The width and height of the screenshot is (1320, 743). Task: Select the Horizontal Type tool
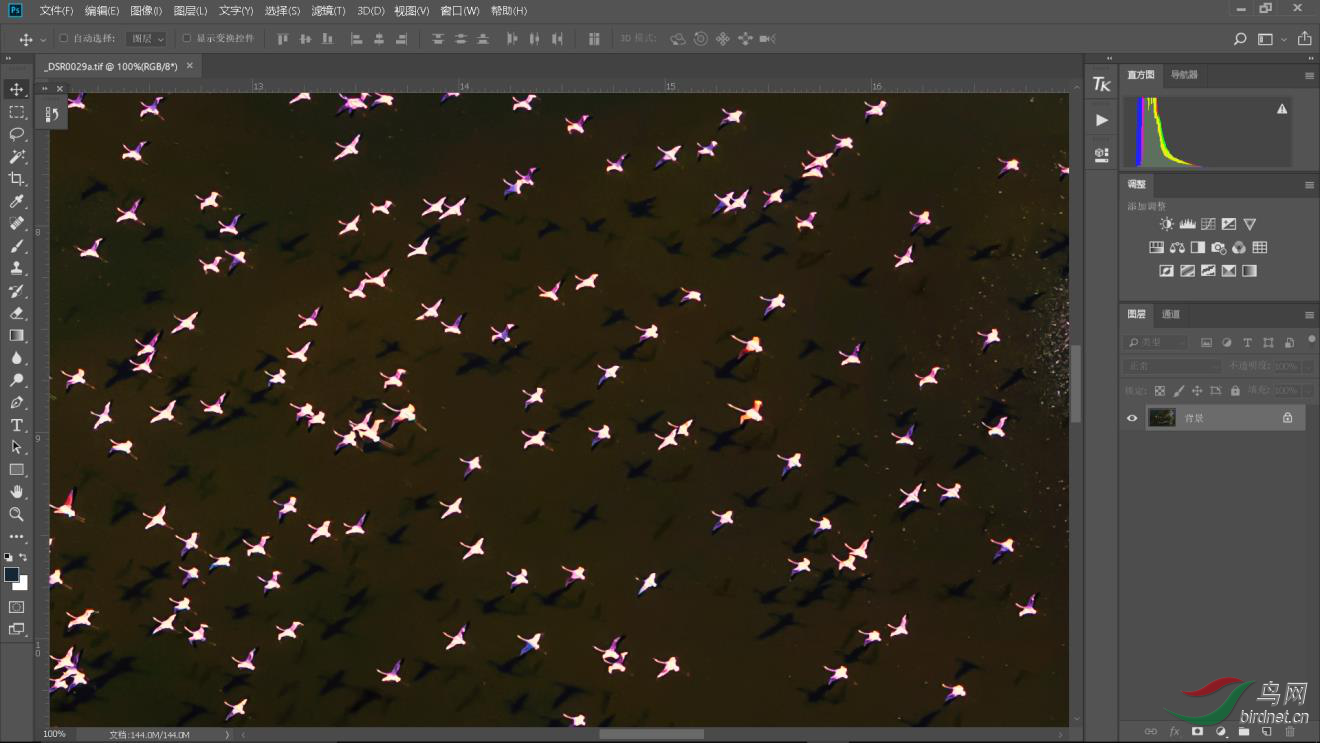17,425
